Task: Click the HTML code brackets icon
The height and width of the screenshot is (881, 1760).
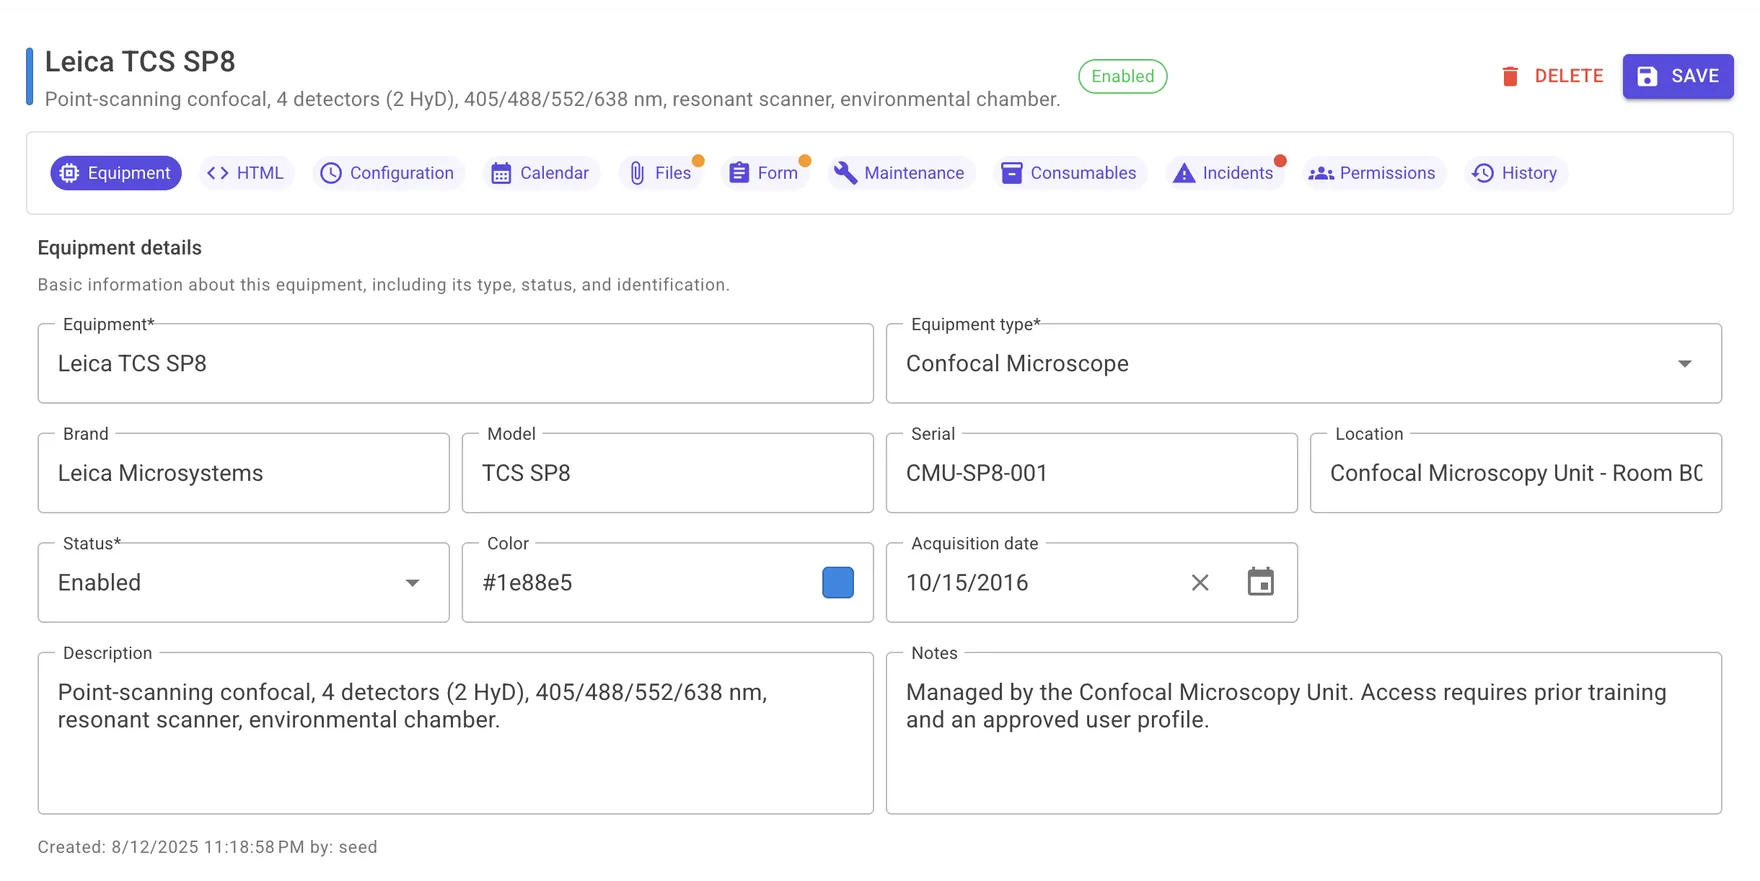Action: click(x=217, y=173)
